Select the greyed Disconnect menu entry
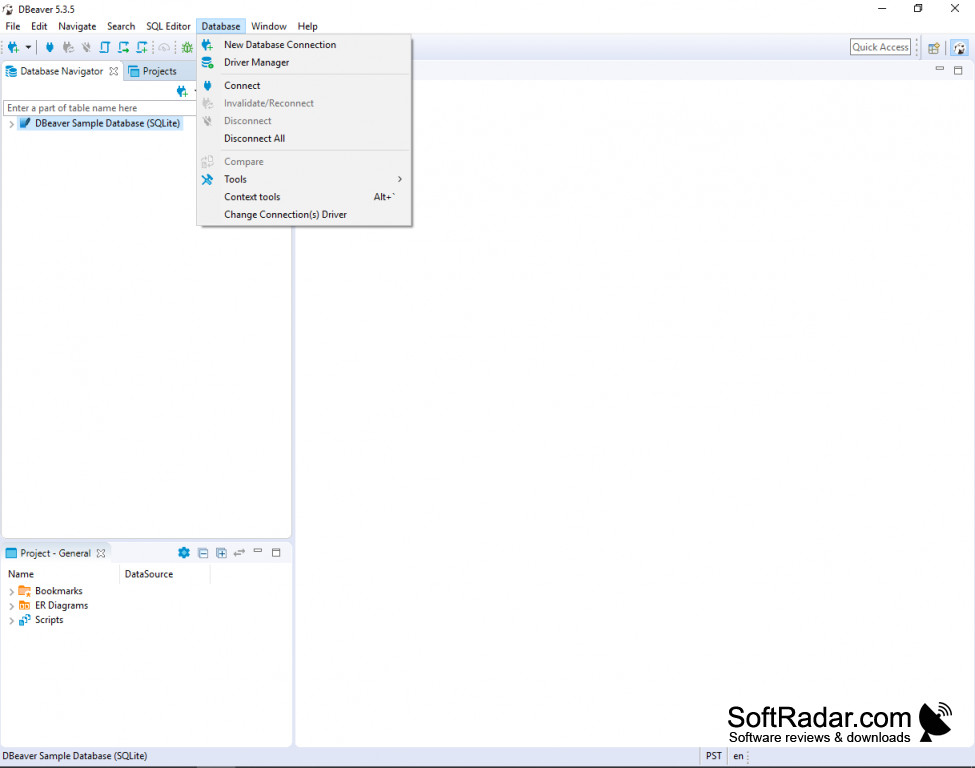Viewport: 975px width, 768px height. coord(304,121)
